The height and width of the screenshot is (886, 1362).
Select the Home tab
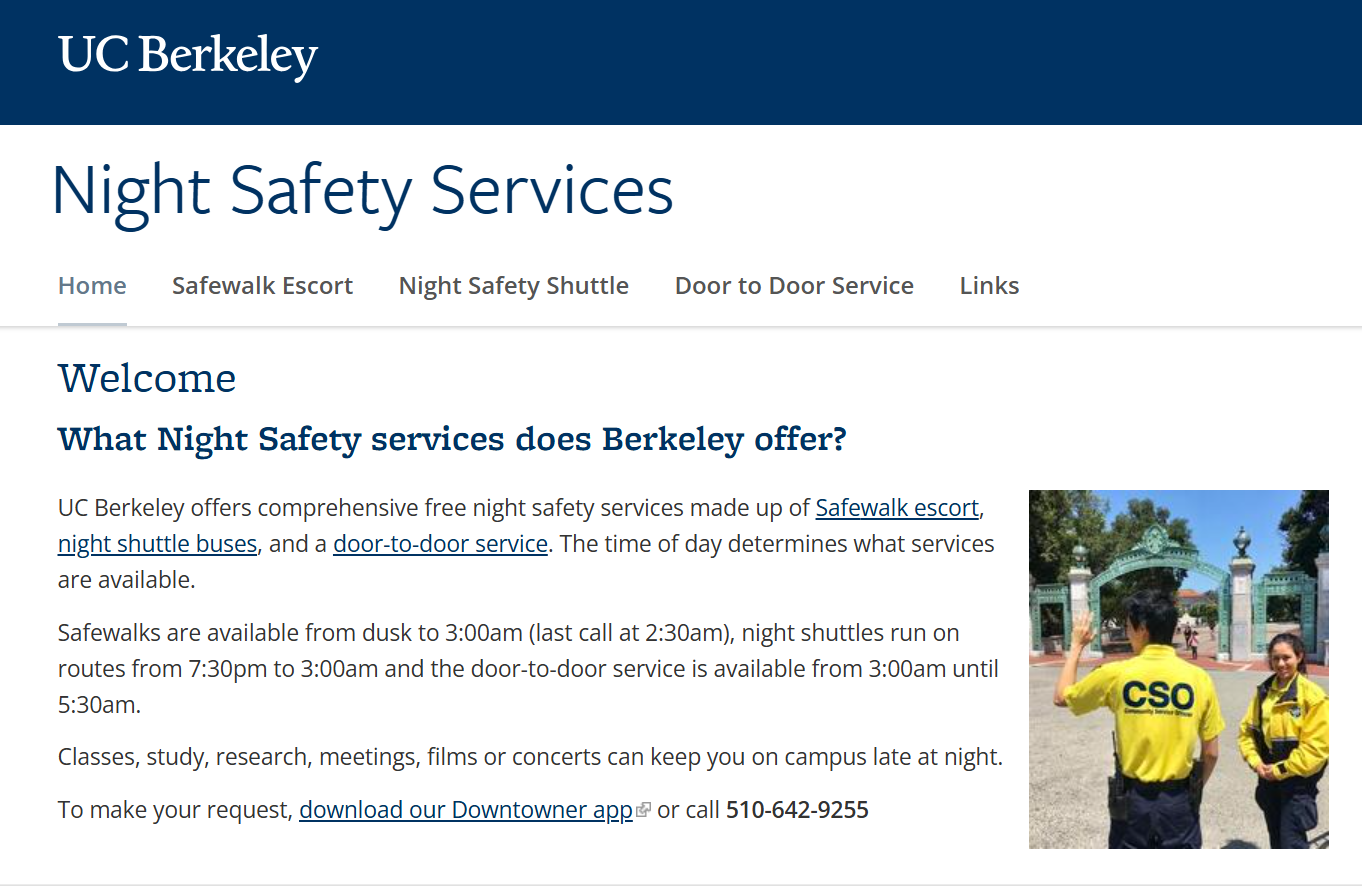pyautogui.click(x=92, y=286)
